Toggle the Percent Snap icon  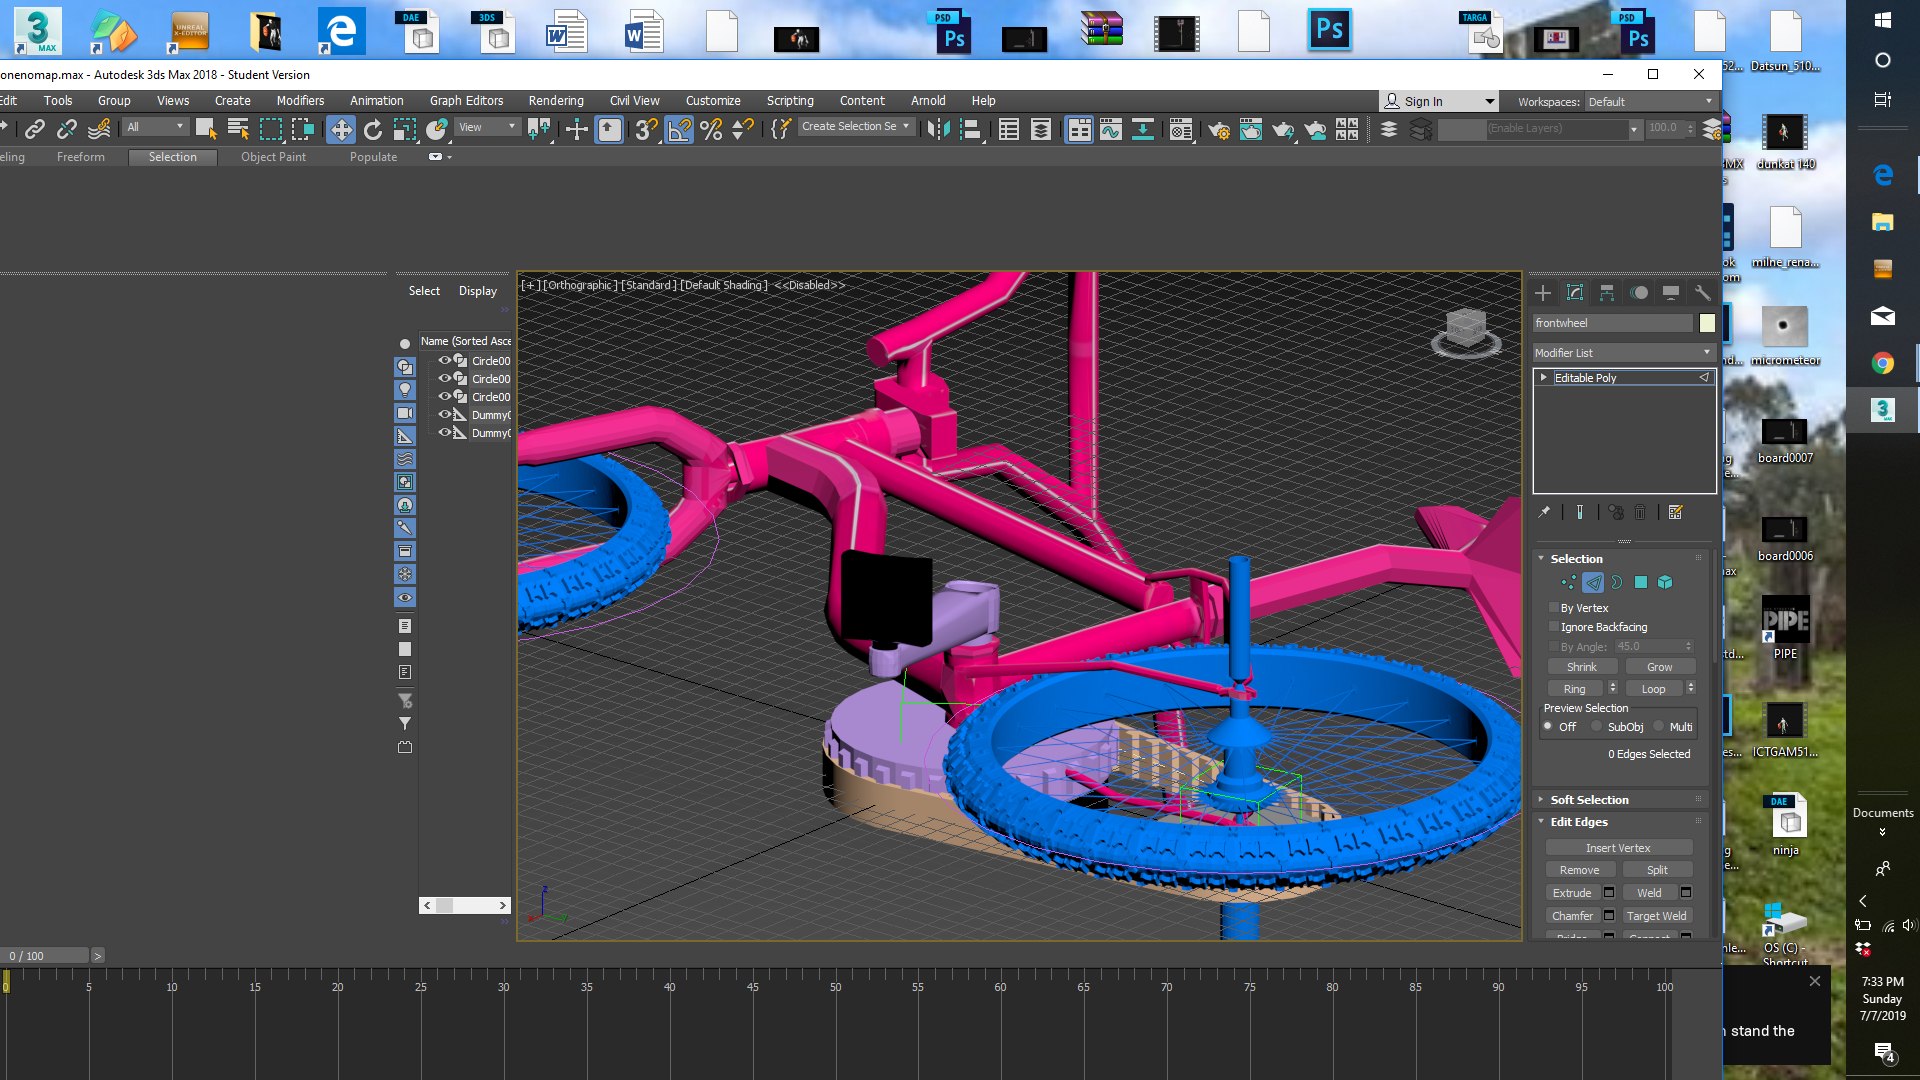(711, 129)
